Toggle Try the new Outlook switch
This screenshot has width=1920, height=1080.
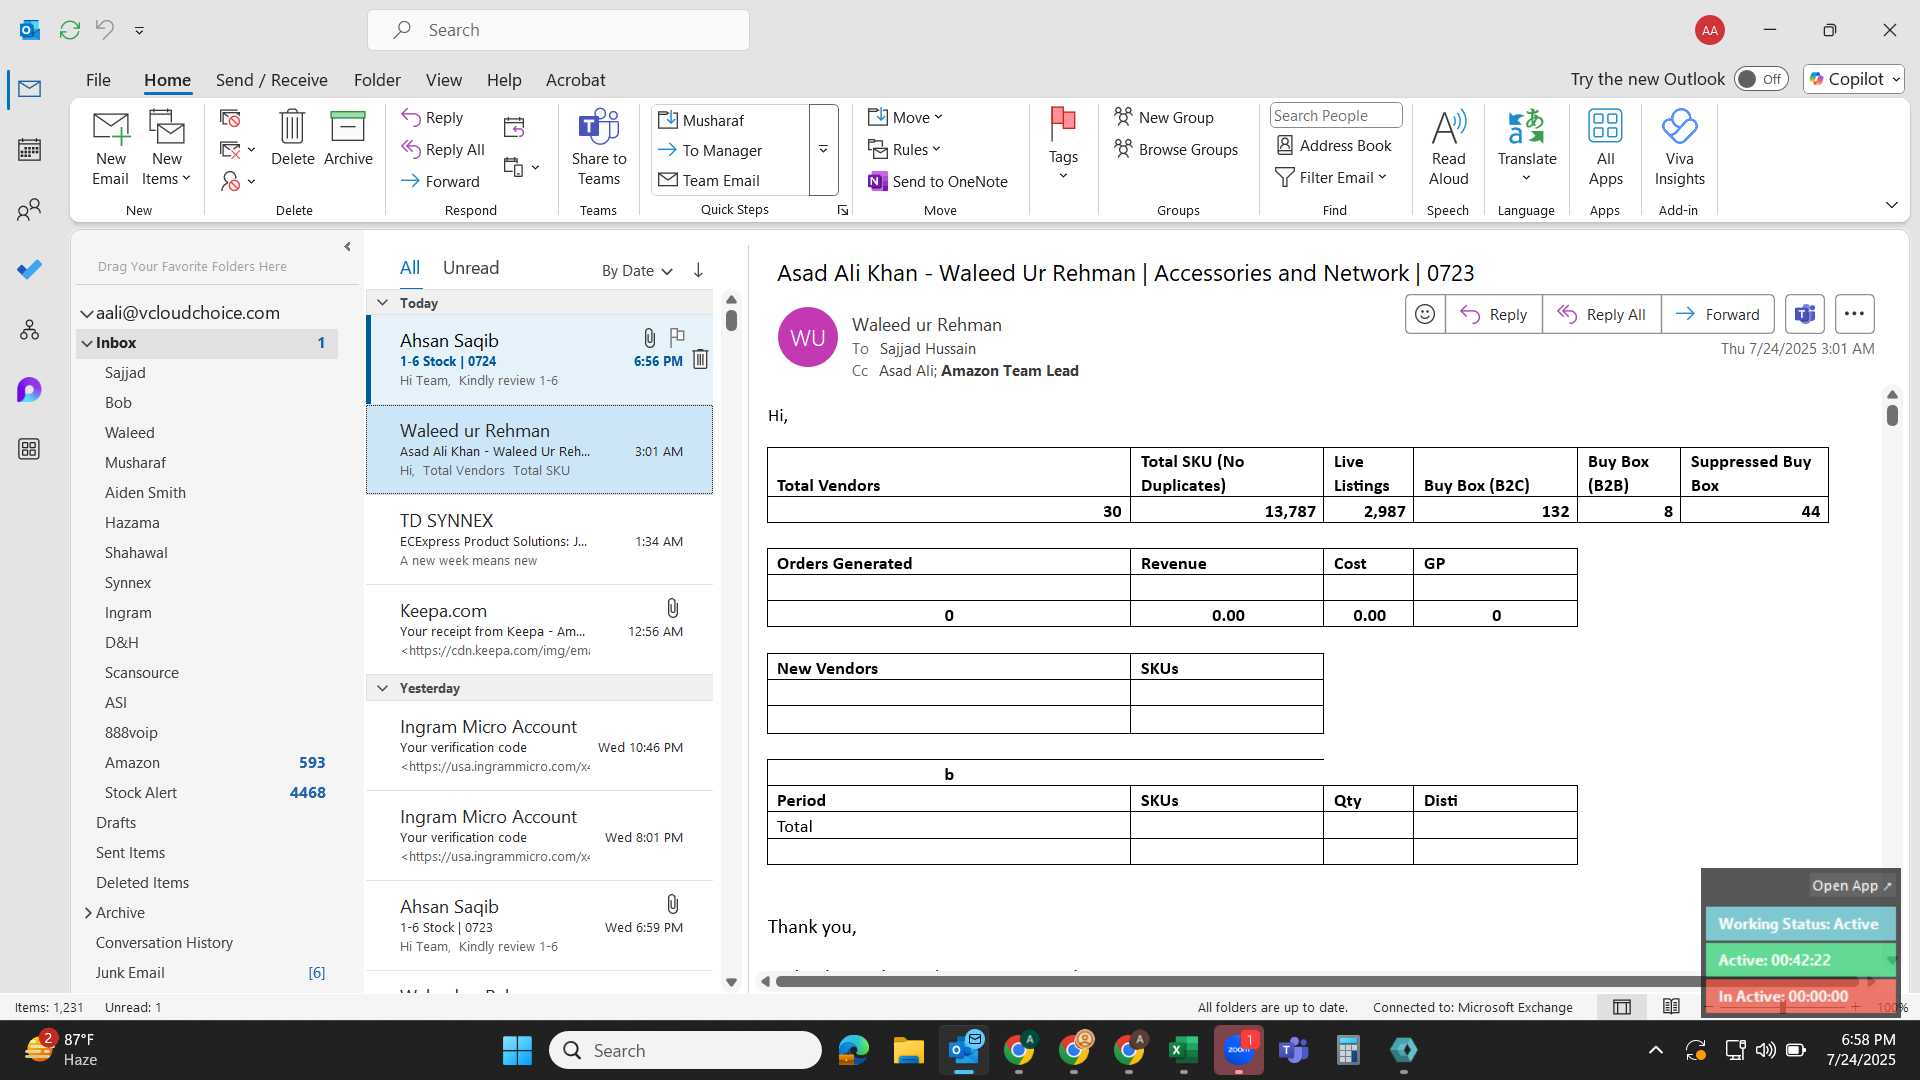pyautogui.click(x=1761, y=79)
